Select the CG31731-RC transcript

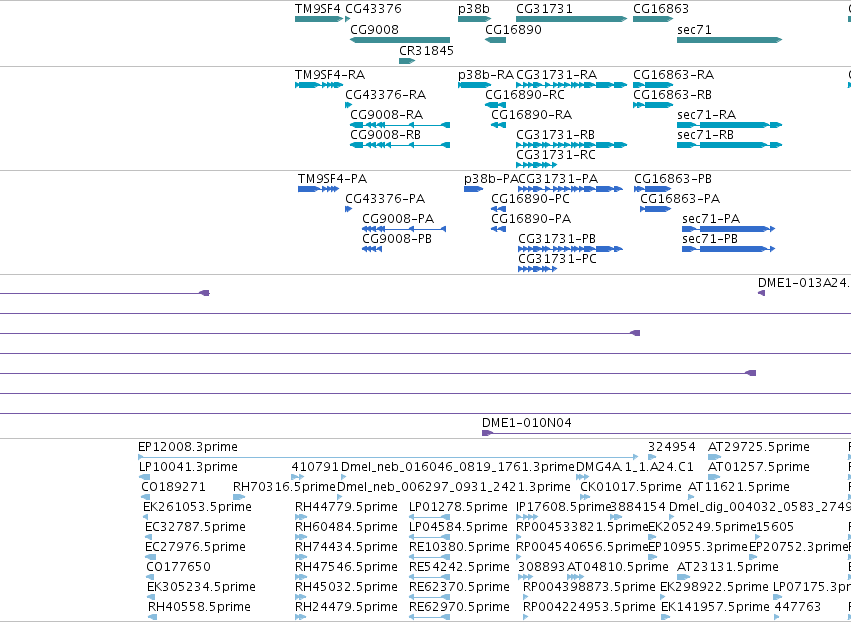click(537, 165)
